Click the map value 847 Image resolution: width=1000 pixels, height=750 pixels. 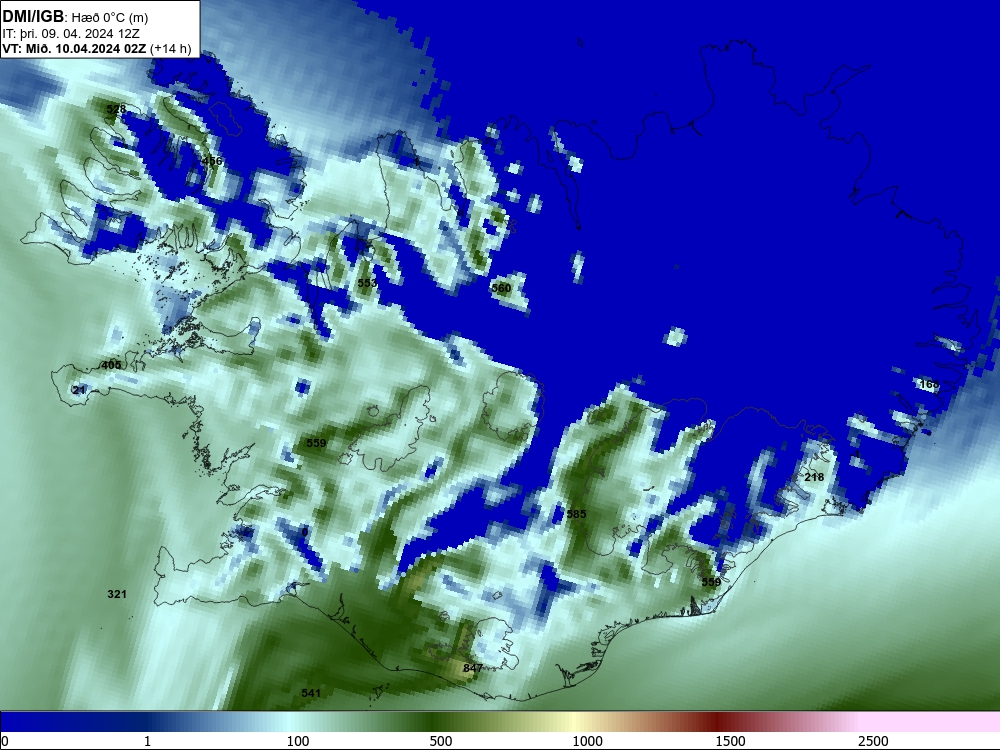pos(473,668)
